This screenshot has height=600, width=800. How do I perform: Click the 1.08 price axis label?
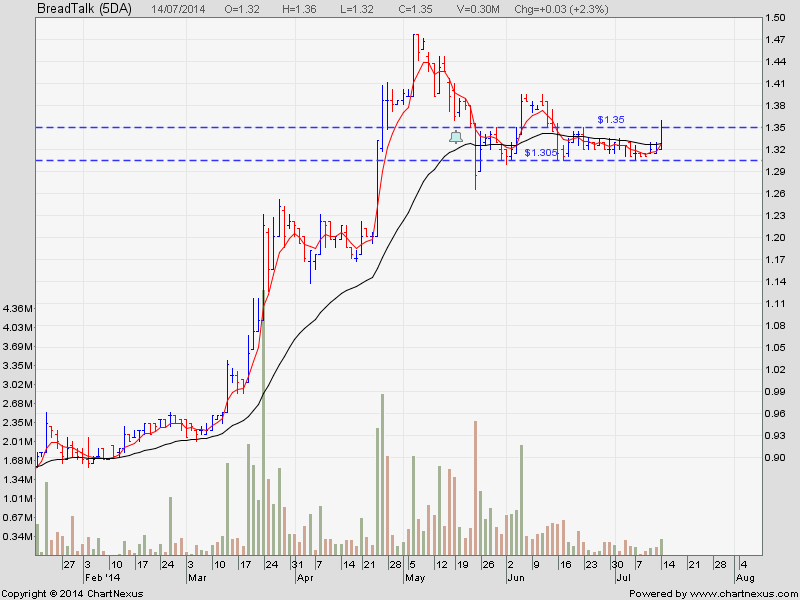775,326
